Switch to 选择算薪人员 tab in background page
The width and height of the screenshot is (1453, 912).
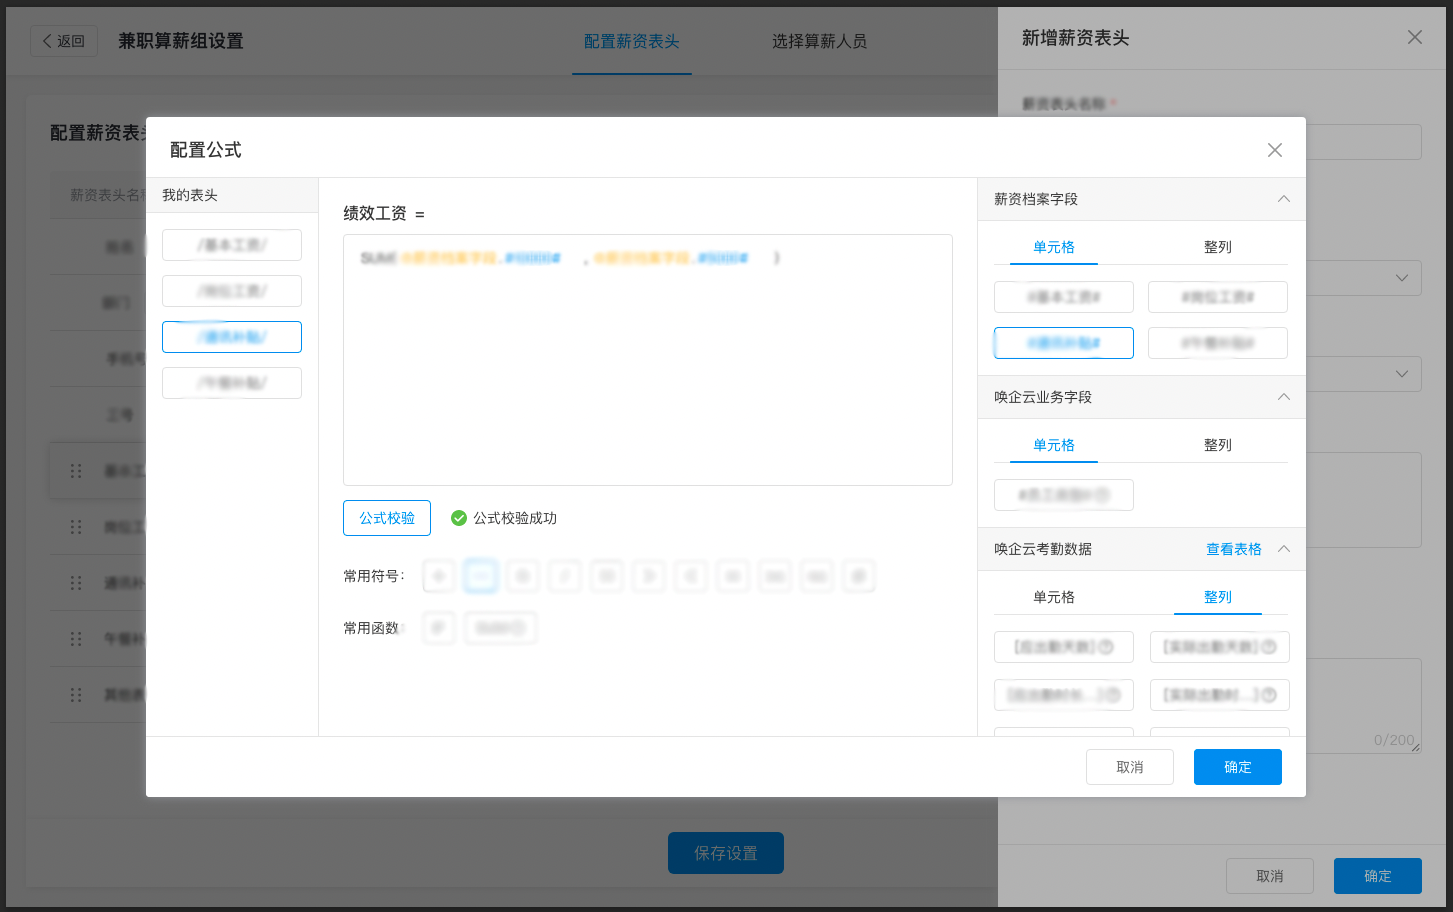(x=819, y=41)
